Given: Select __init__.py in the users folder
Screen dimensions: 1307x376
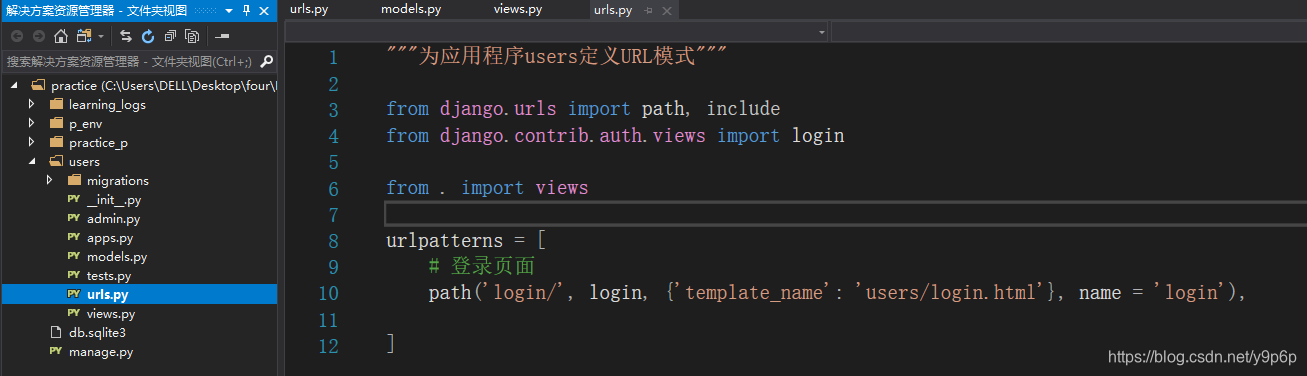Looking at the screenshot, I should 113,199.
